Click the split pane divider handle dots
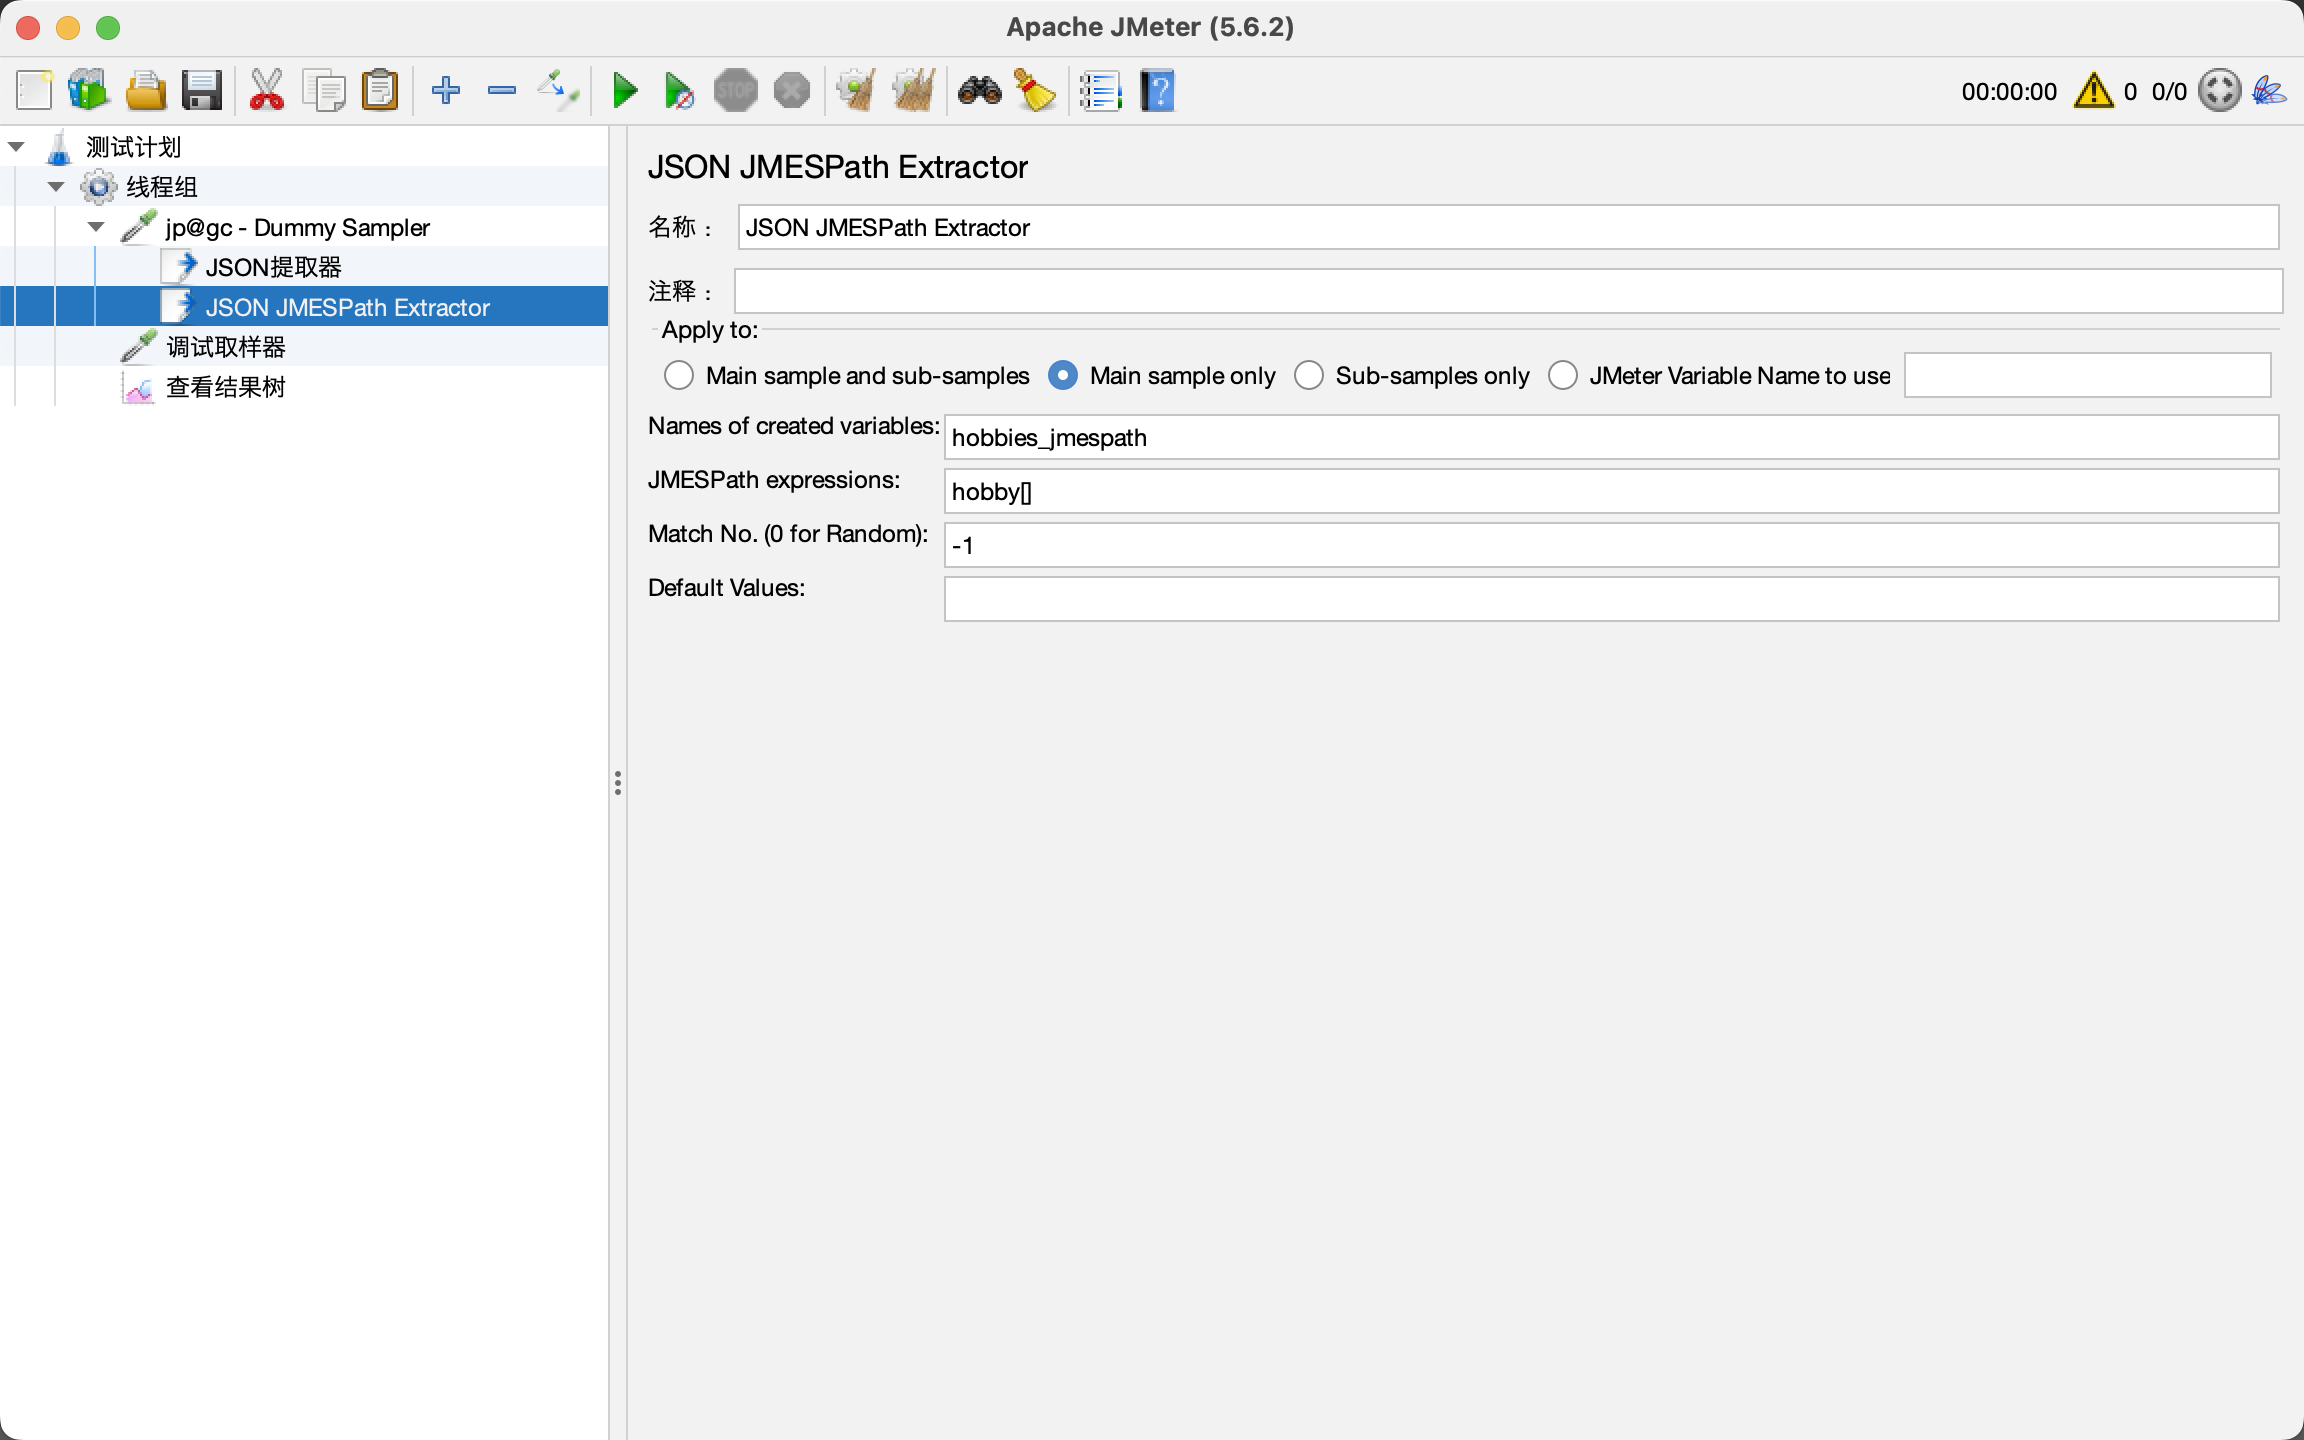This screenshot has width=2304, height=1440. click(618, 782)
